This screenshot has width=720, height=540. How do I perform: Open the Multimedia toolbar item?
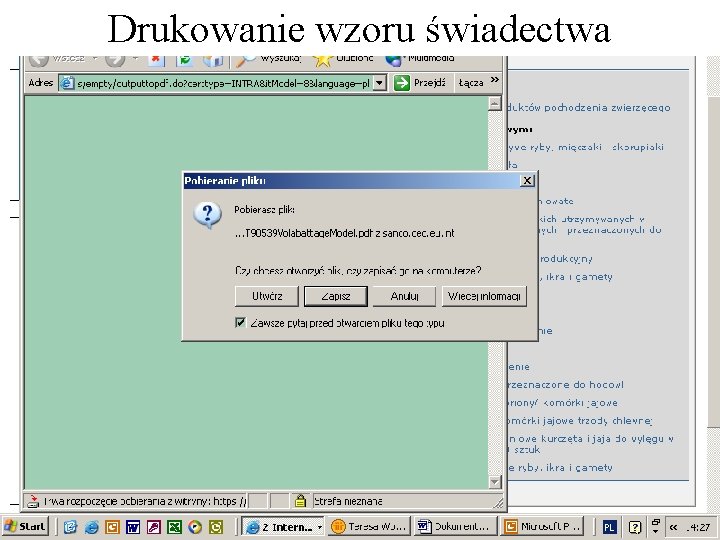click(420, 59)
